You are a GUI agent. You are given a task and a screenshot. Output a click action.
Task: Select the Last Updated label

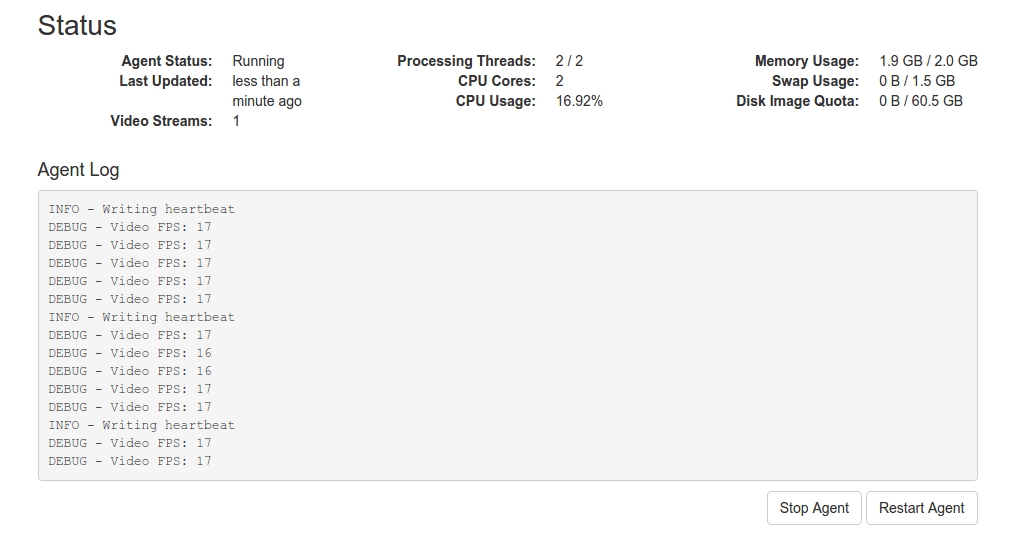click(166, 81)
